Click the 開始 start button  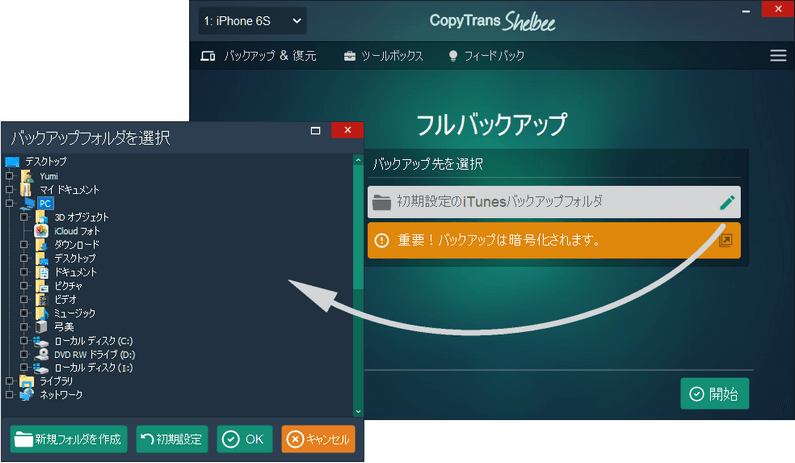click(714, 394)
